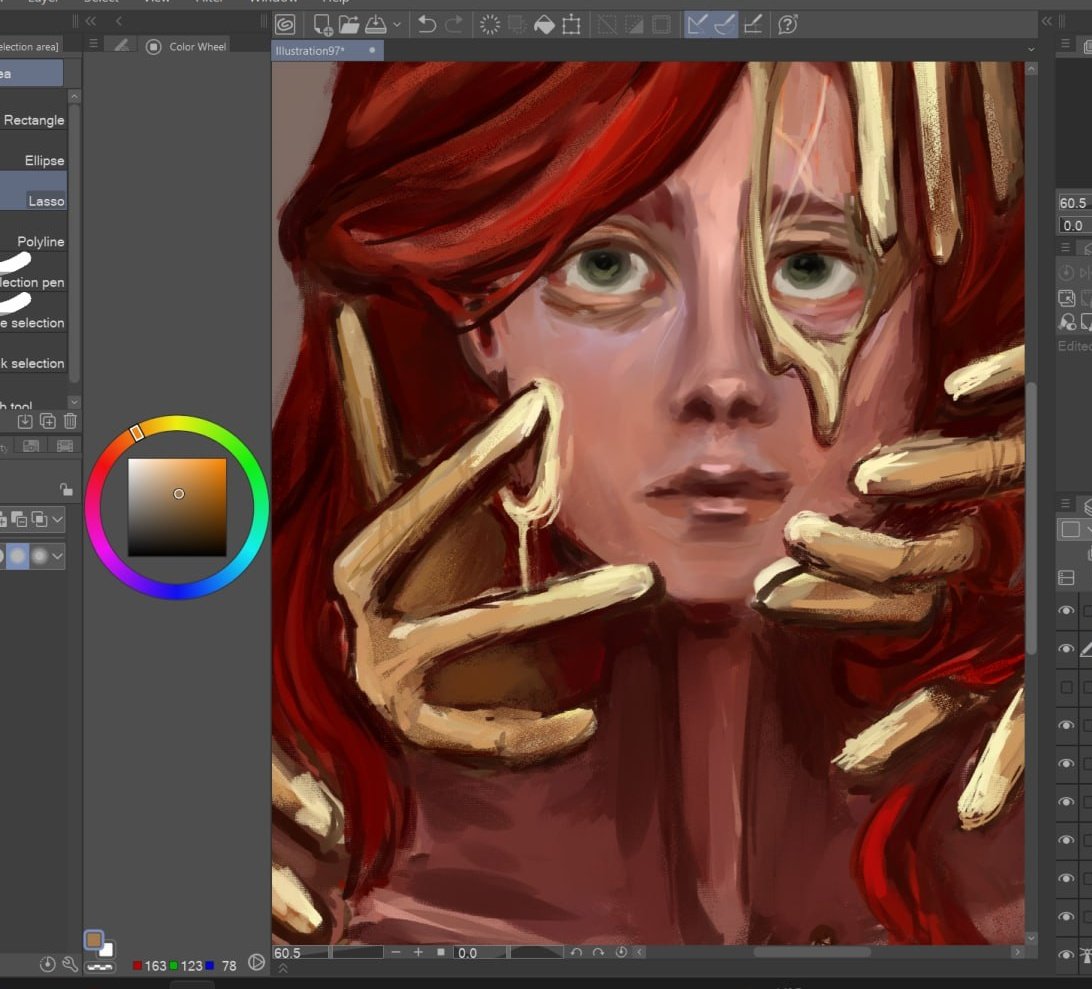Toggle Snap to Special Ruler in toolbar
This screenshot has height=989, width=1092.
pyautogui.click(x=724, y=25)
